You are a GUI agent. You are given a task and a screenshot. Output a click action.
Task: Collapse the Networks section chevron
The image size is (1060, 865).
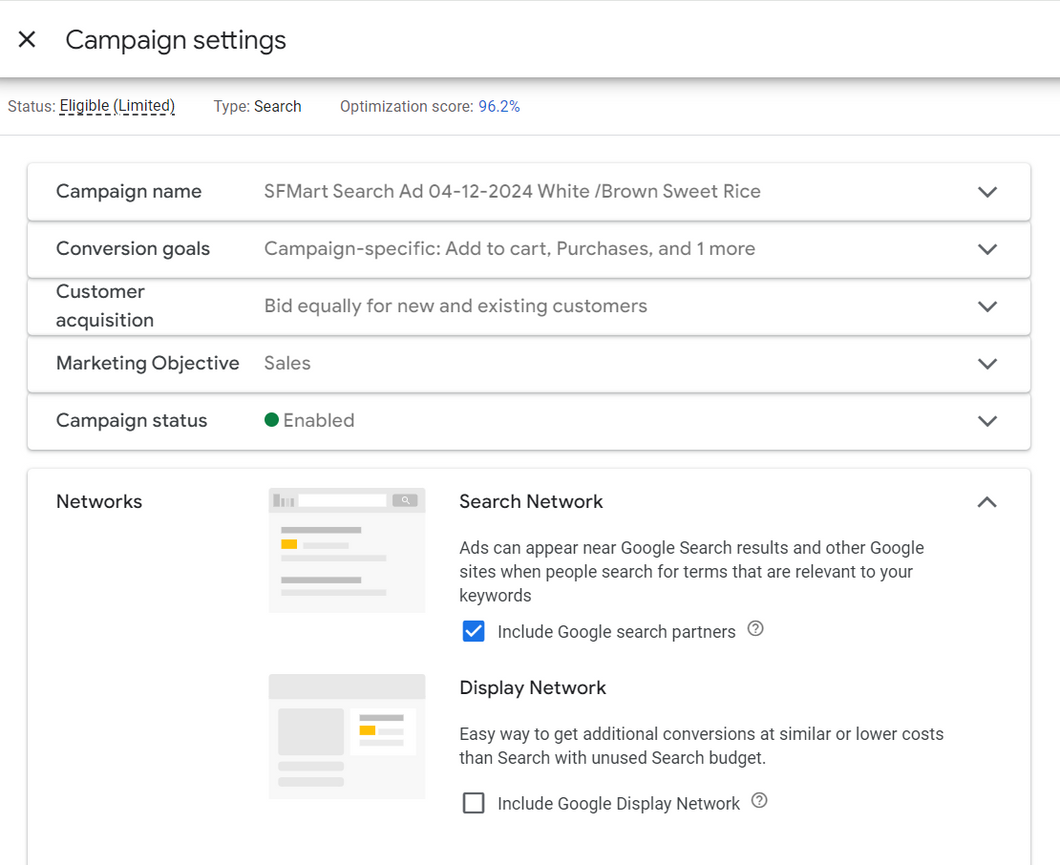tap(987, 502)
